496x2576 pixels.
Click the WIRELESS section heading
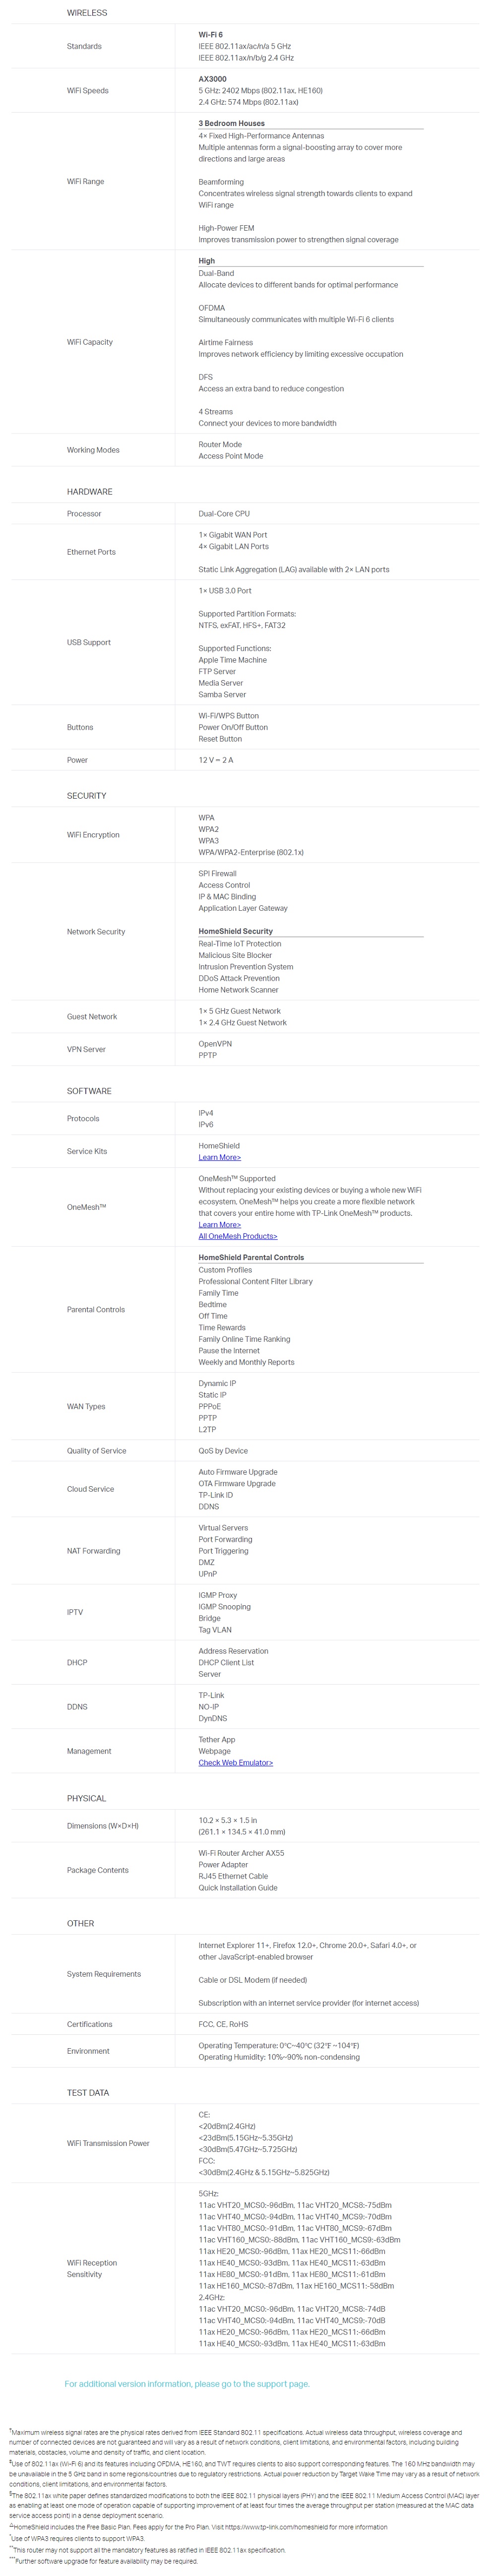(x=87, y=13)
